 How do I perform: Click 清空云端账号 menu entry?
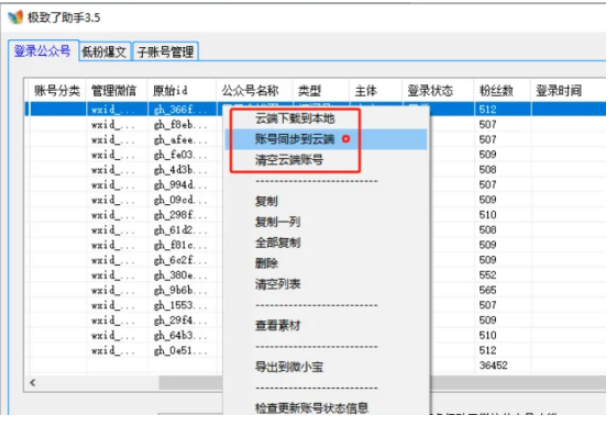(291, 159)
